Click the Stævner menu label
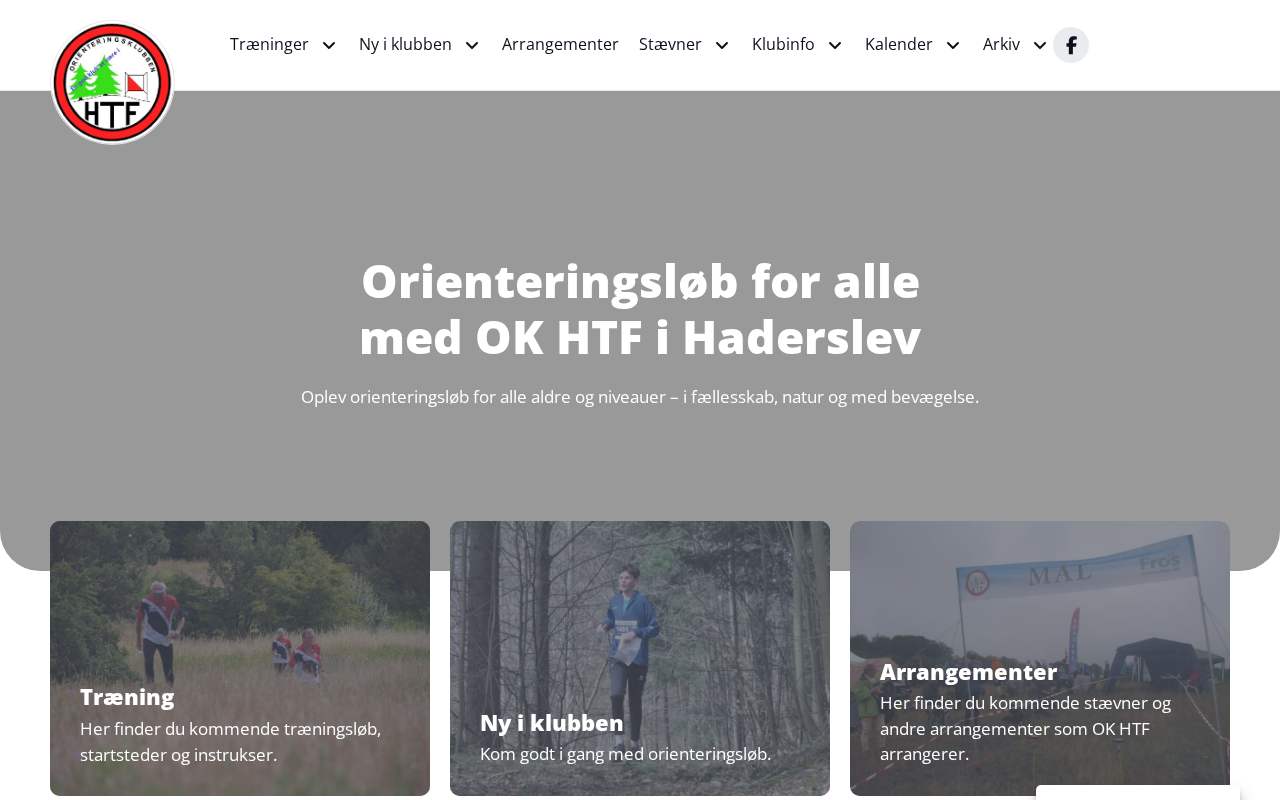This screenshot has width=1280, height=800. click(x=670, y=44)
